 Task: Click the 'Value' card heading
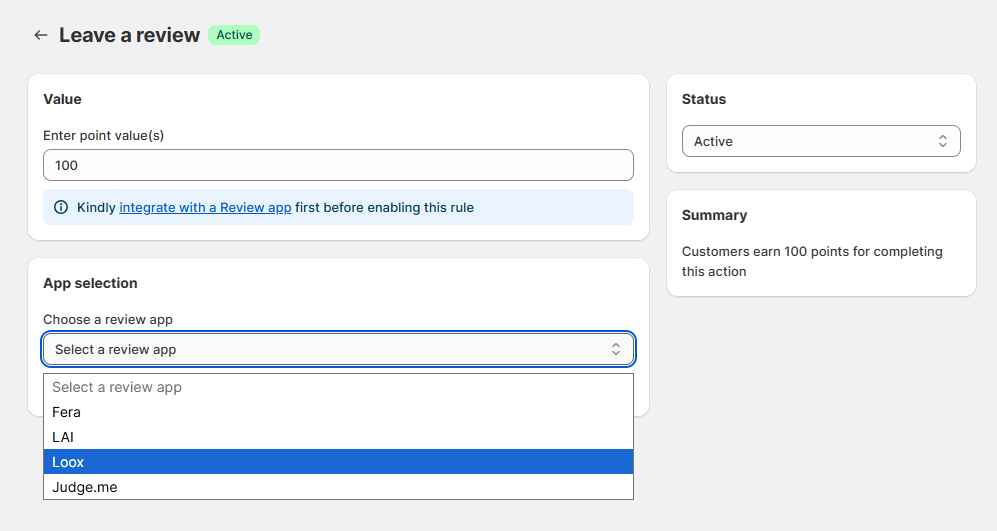[62, 99]
